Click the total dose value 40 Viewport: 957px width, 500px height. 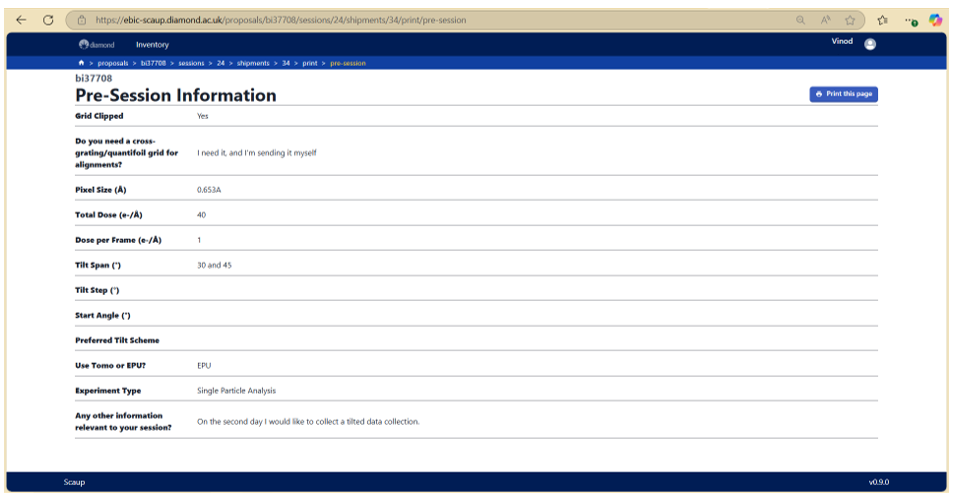click(x=201, y=215)
